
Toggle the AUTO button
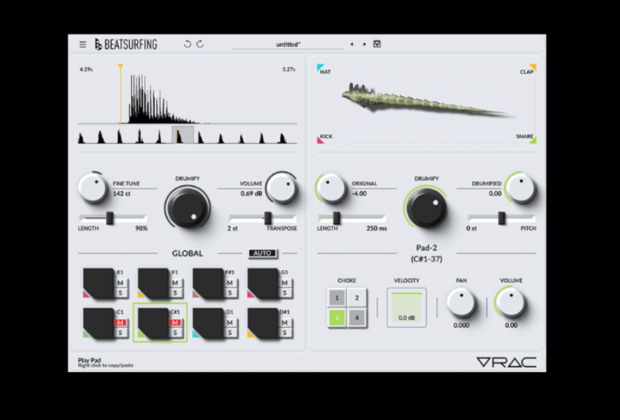coord(263,253)
